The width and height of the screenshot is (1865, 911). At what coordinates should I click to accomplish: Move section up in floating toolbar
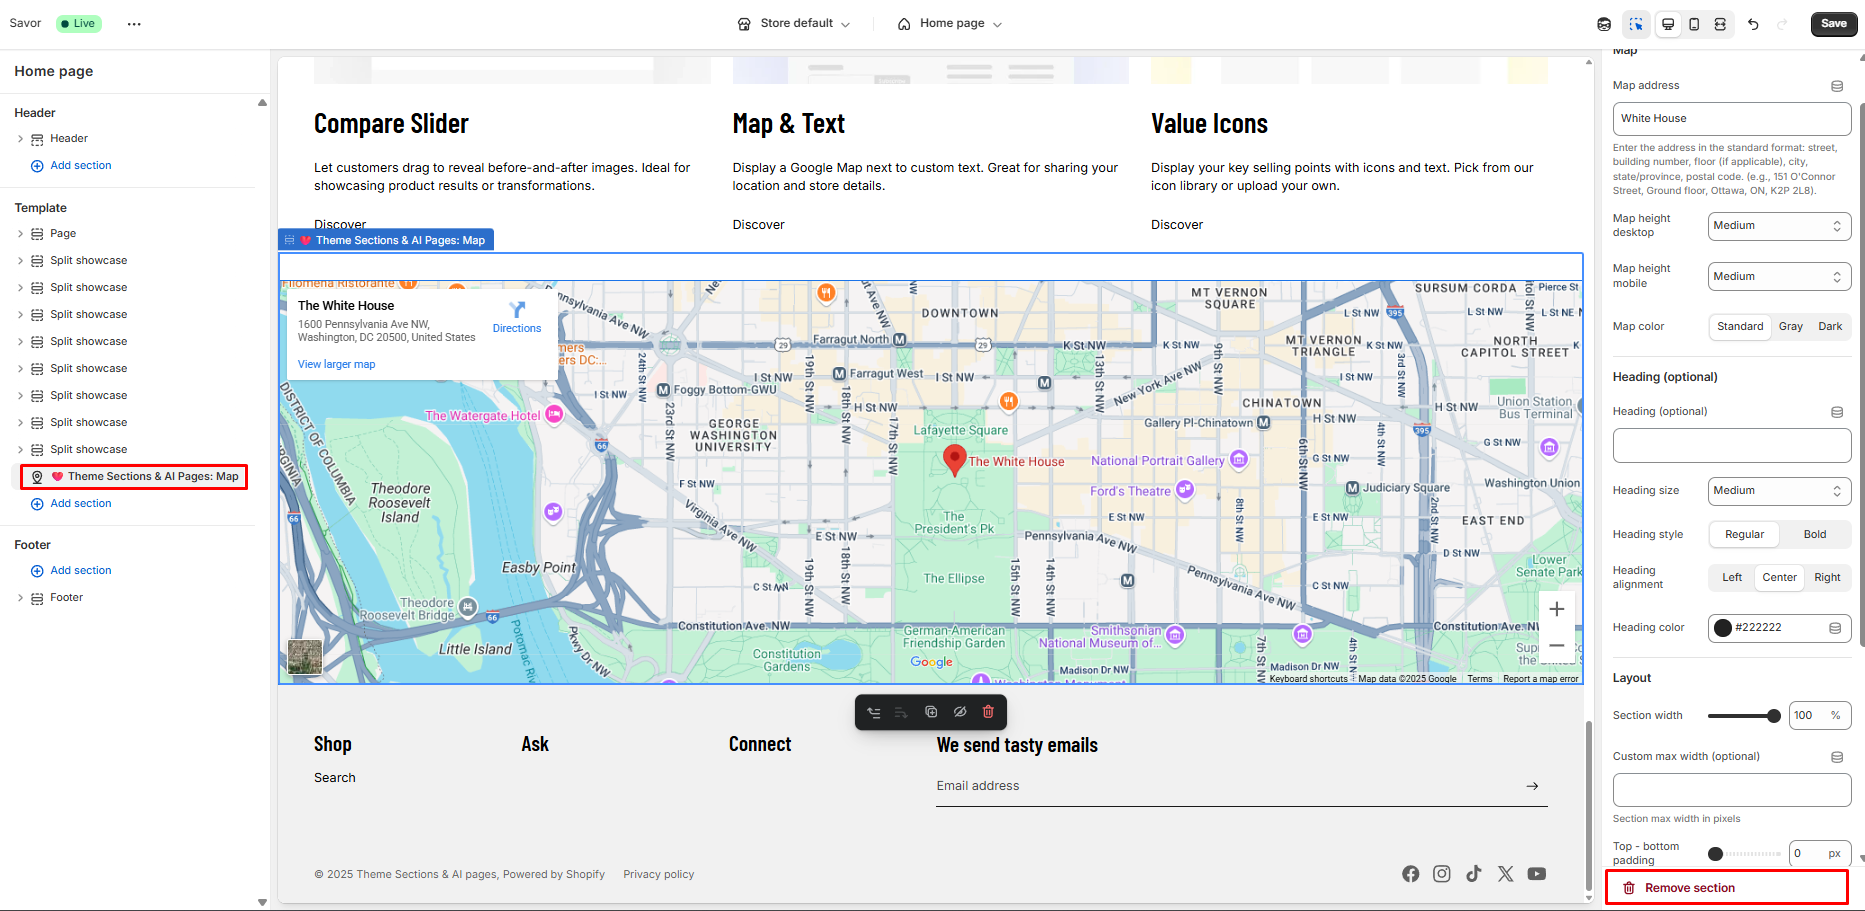tap(874, 712)
